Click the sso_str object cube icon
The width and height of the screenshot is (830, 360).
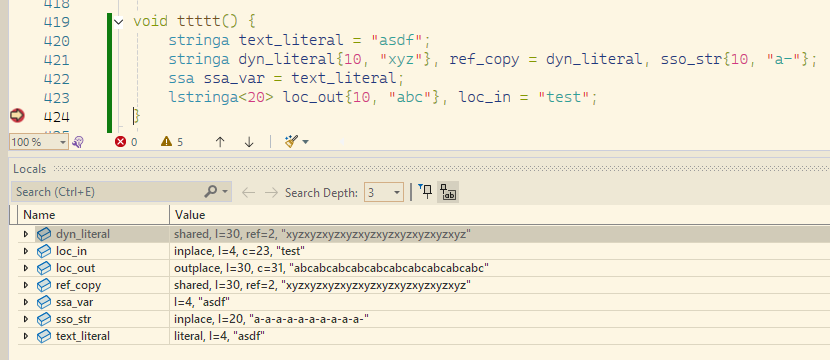coord(44,319)
